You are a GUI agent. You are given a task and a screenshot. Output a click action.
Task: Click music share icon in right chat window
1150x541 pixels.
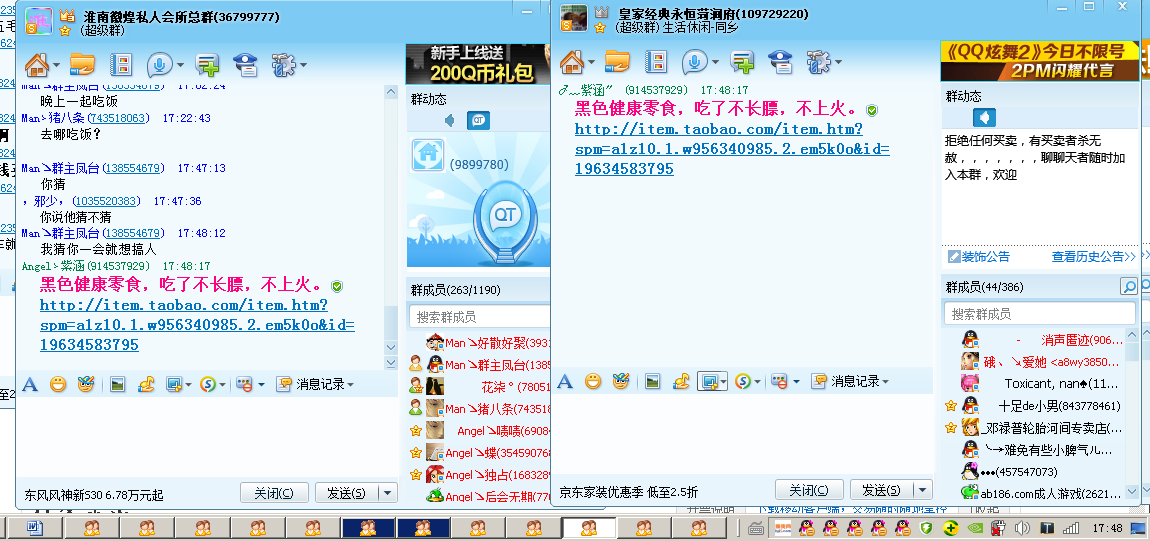681,380
